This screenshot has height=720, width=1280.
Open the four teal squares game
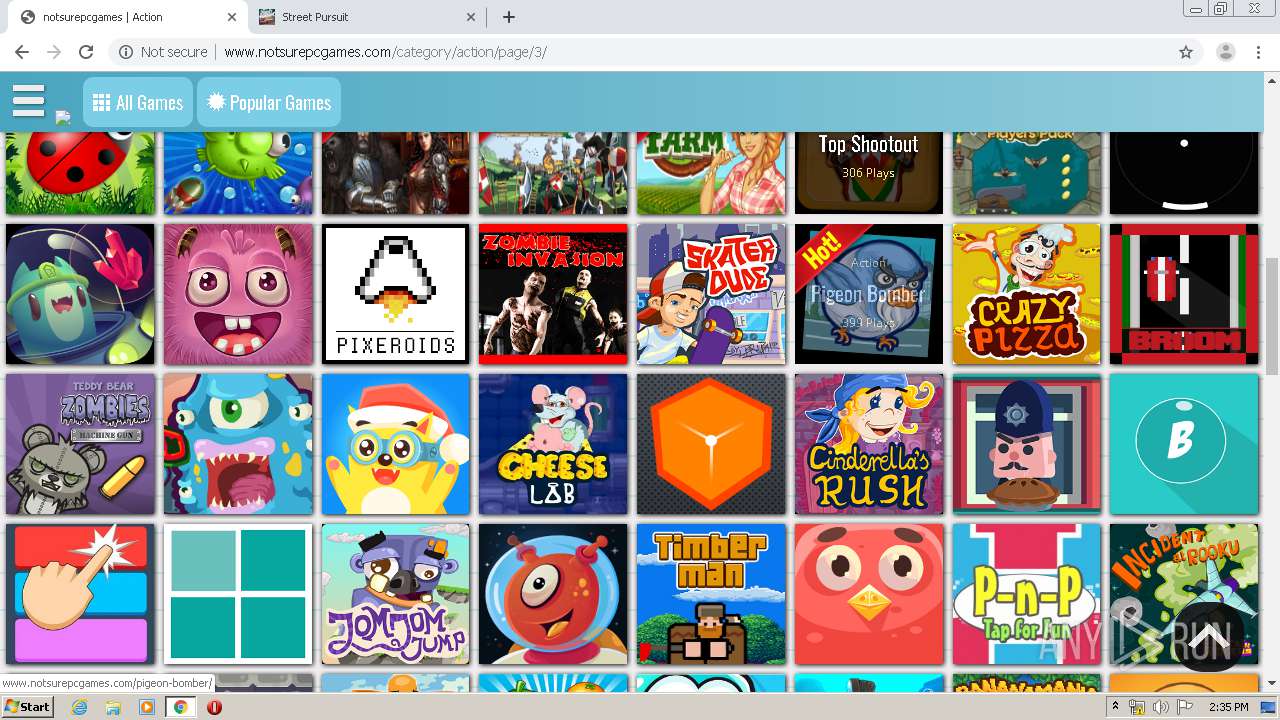(x=238, y=594)
